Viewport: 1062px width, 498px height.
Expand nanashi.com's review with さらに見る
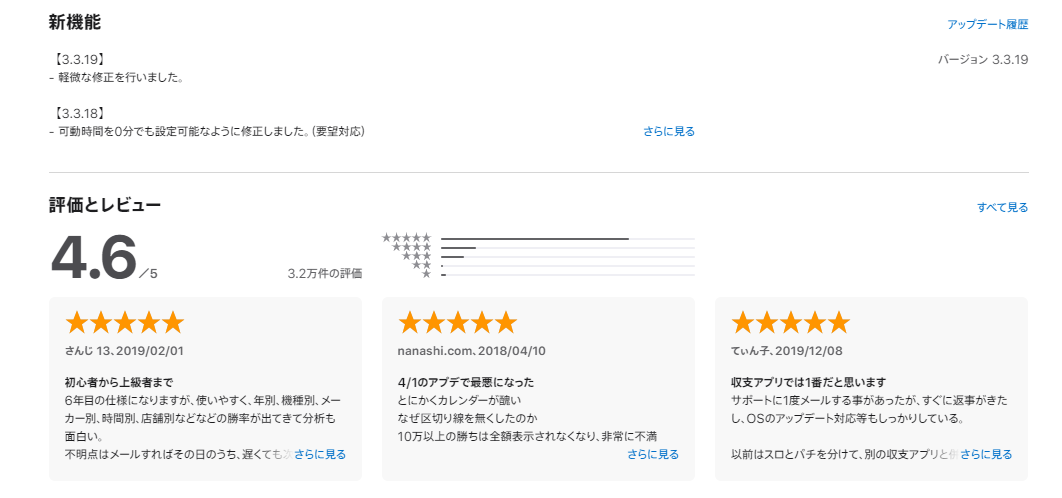coord(653,454)
